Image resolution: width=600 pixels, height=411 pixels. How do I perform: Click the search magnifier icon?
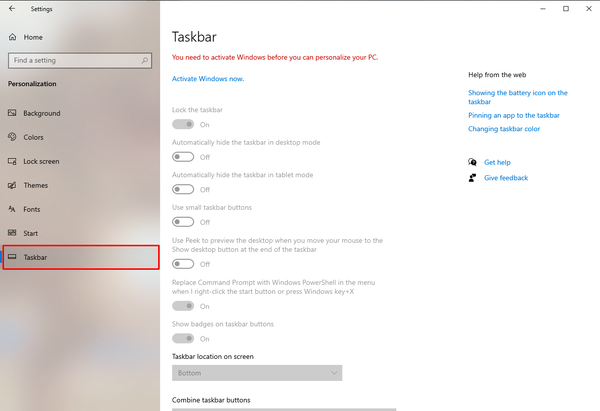(x=145, y=60)
